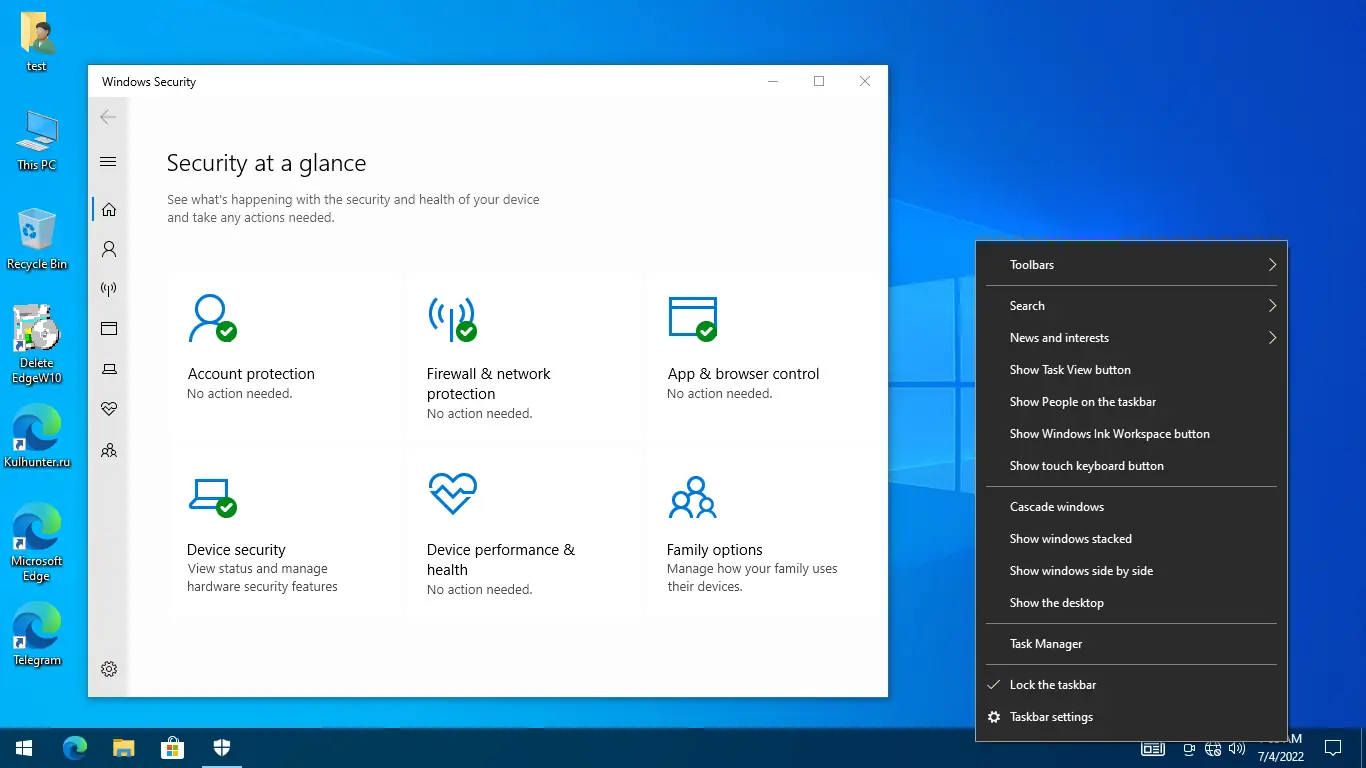Open Task Manager from the context menu
The image size is (1366, 768).
pyautogui.click(x=1131, y=644)
